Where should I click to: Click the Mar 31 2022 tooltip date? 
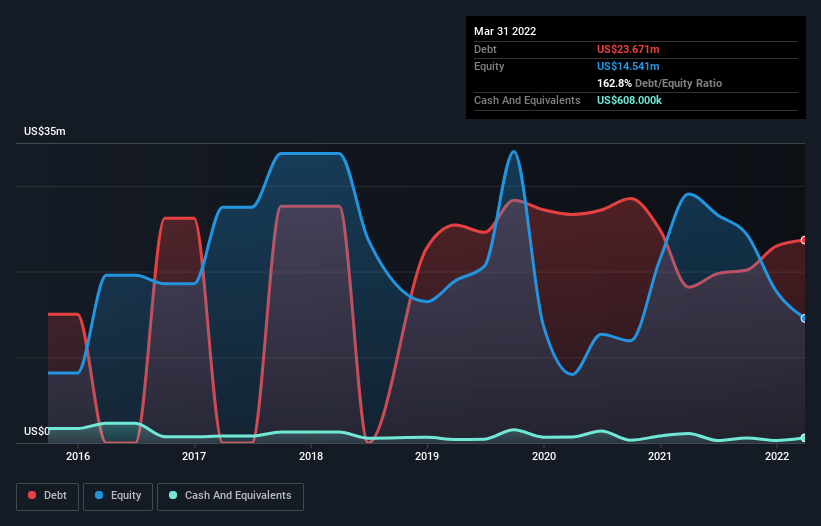point(505,31)
